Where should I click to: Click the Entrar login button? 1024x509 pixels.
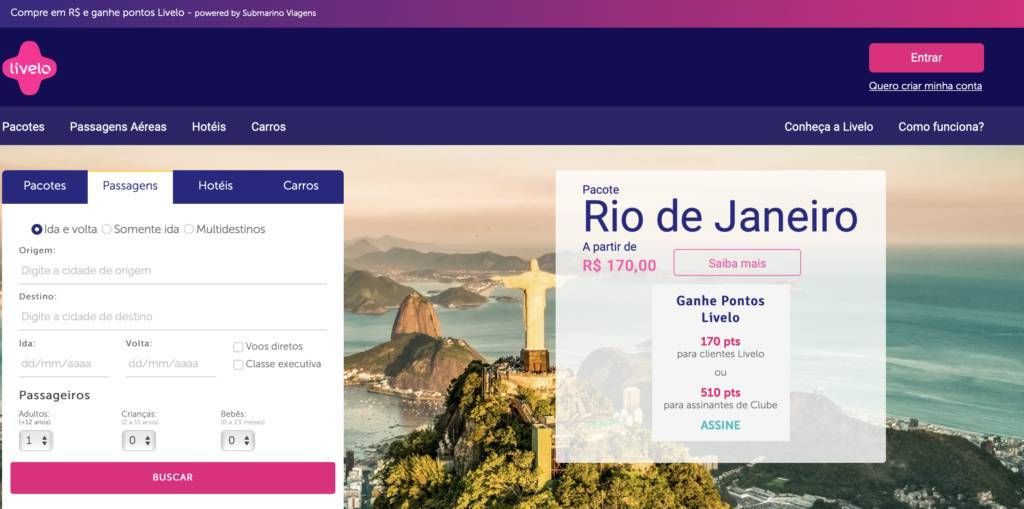pos(926,58)
